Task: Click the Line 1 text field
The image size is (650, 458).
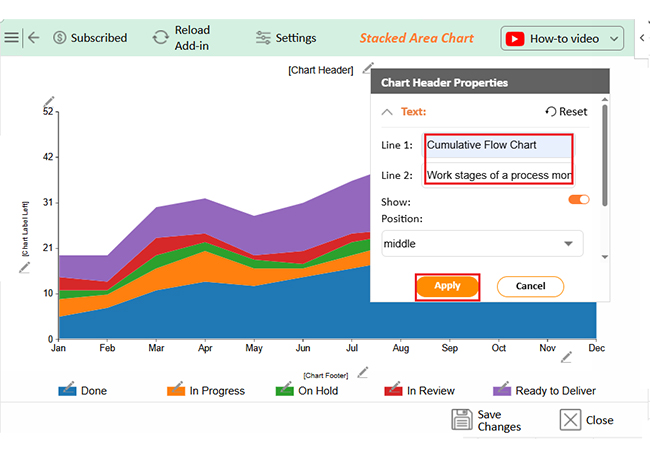Action: [498, 145]
